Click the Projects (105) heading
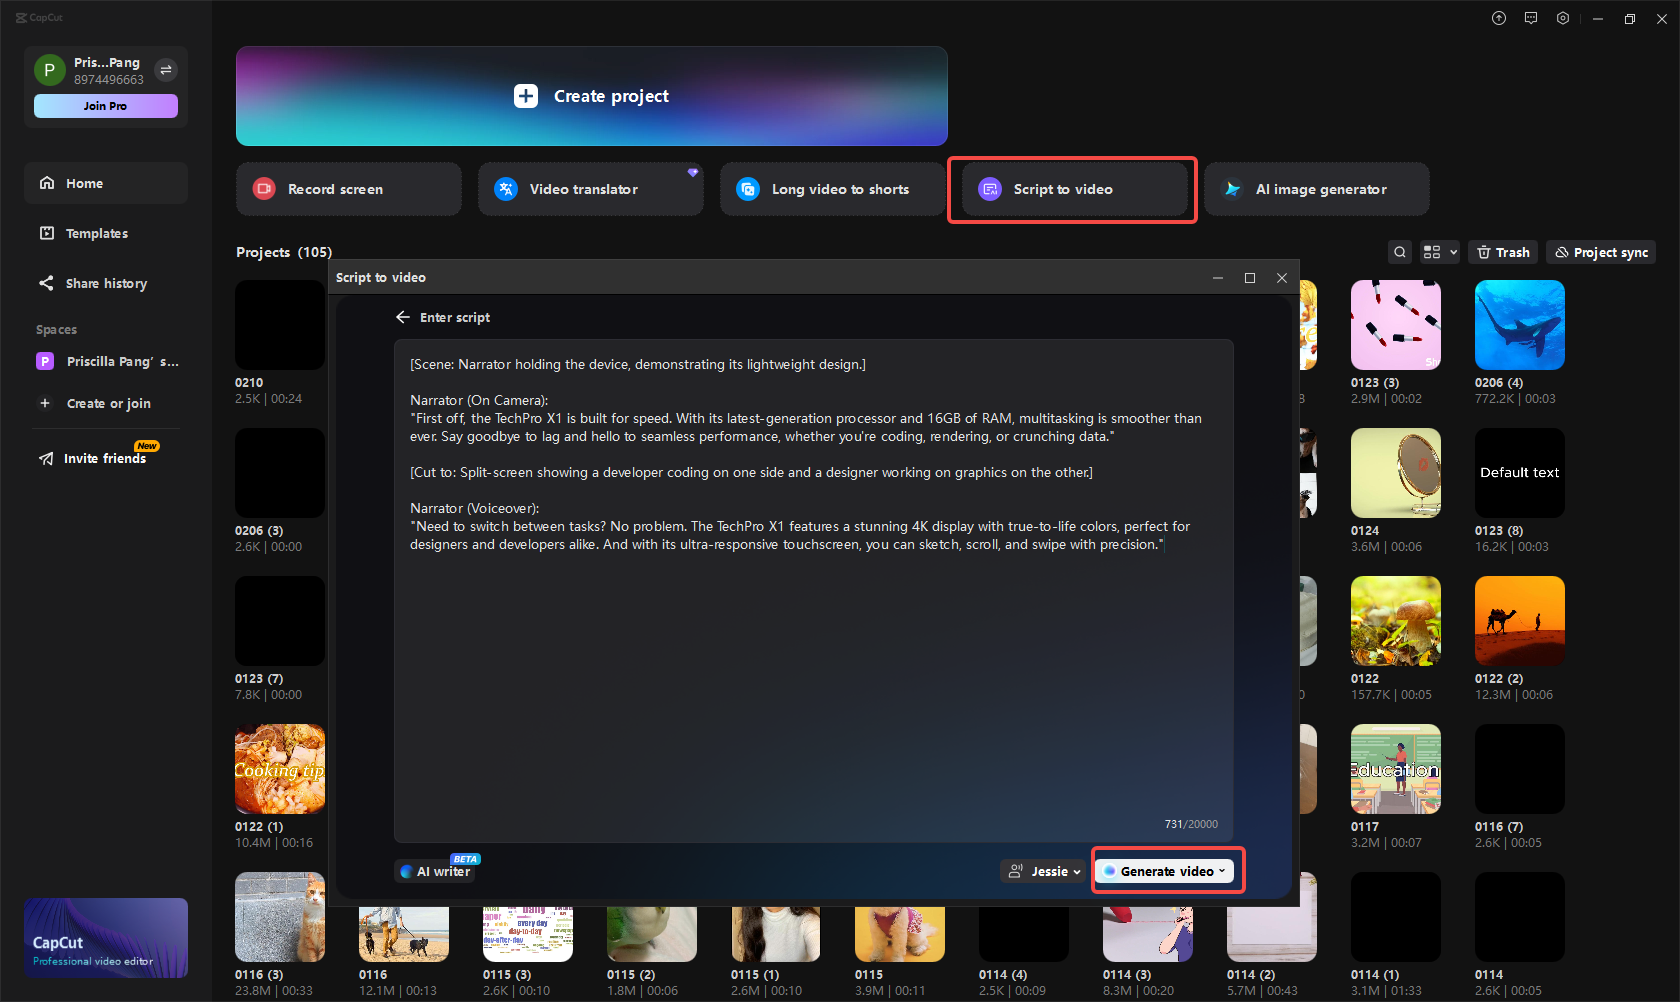This screenshot has height=1002, width=1680. click(284, 252)
